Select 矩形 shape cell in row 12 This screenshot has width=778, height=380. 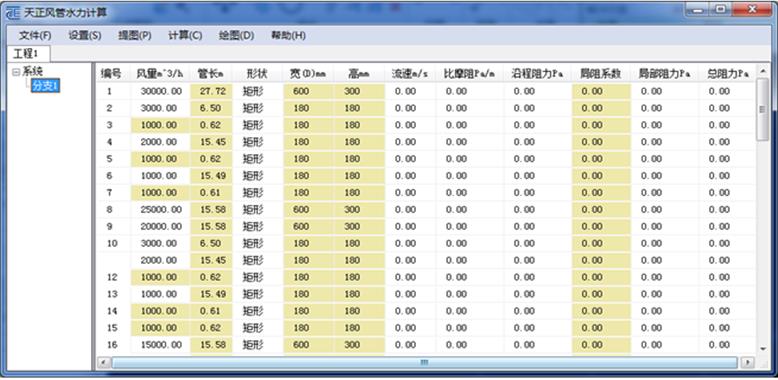[258, 277]
